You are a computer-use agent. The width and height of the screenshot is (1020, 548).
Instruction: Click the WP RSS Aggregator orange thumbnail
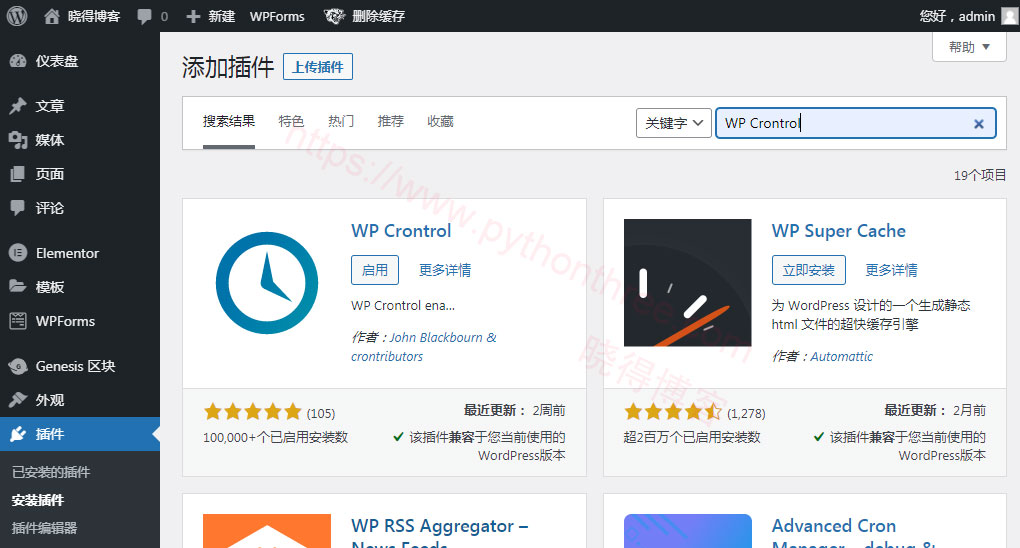coord(267,531)
